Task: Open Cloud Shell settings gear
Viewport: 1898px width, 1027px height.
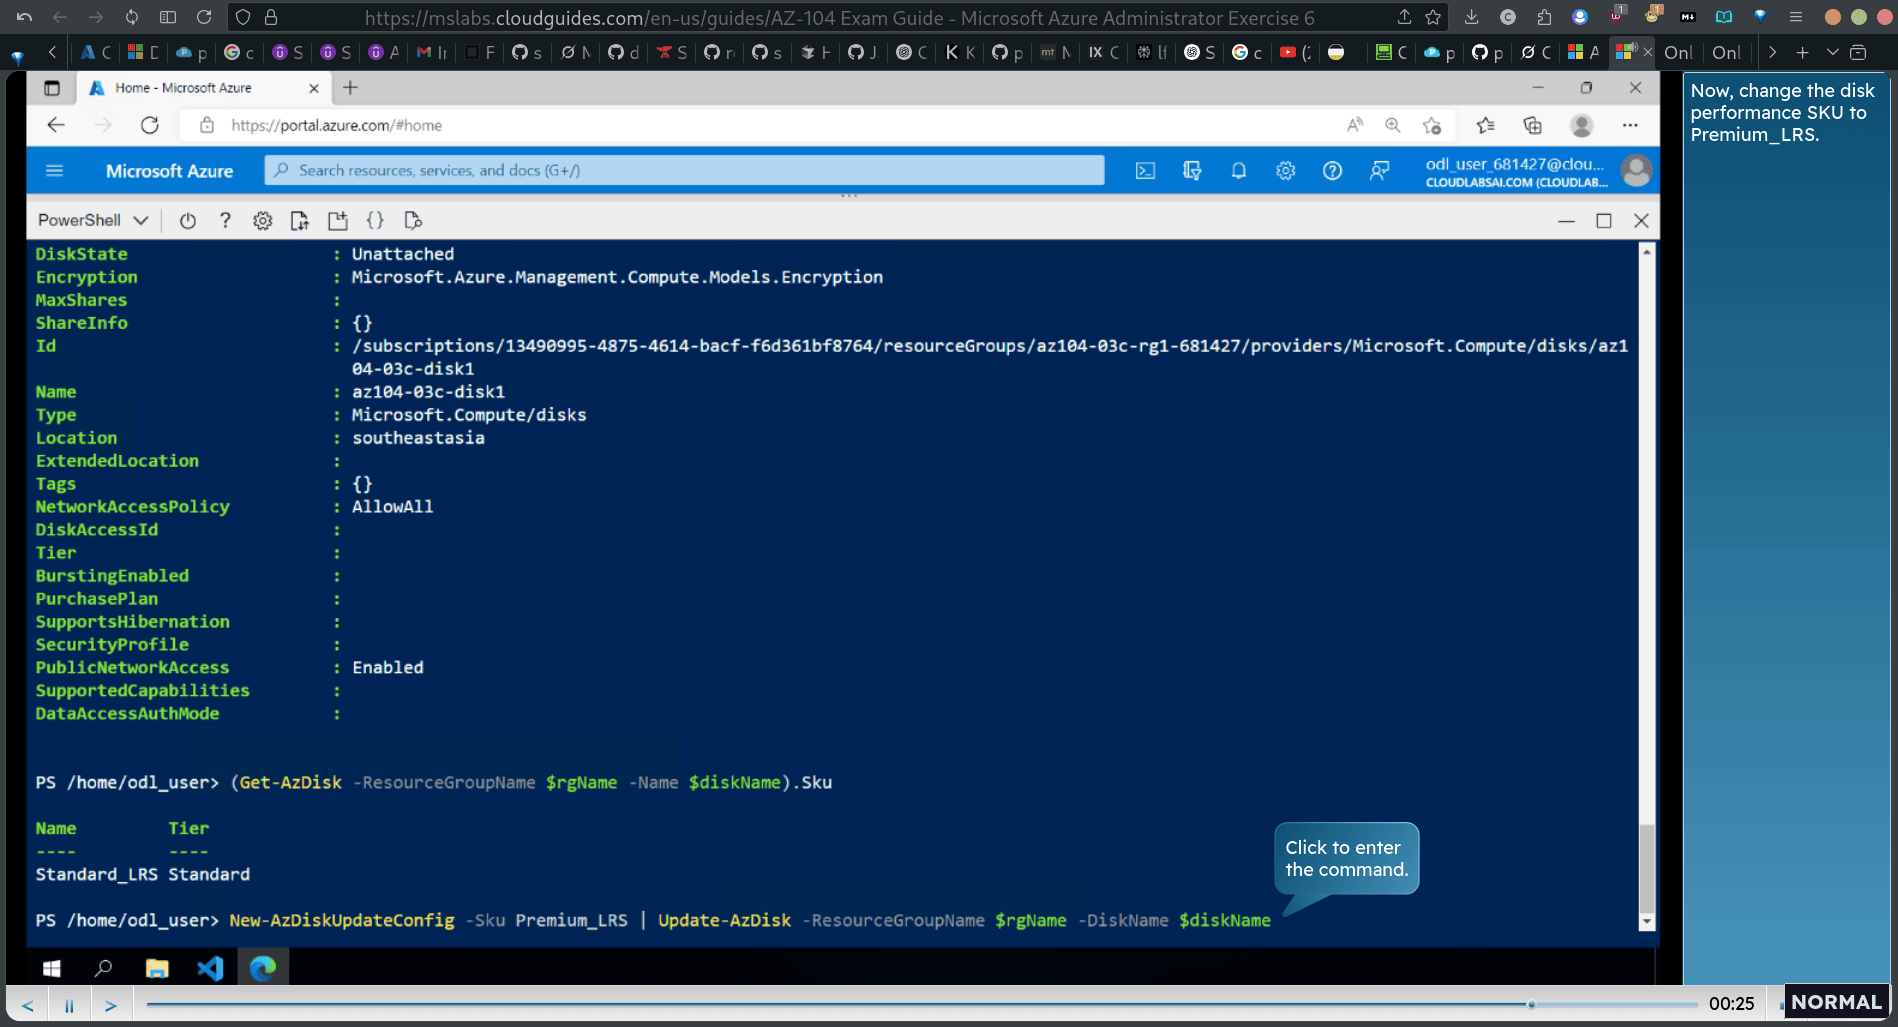Action: pos(262,221)
